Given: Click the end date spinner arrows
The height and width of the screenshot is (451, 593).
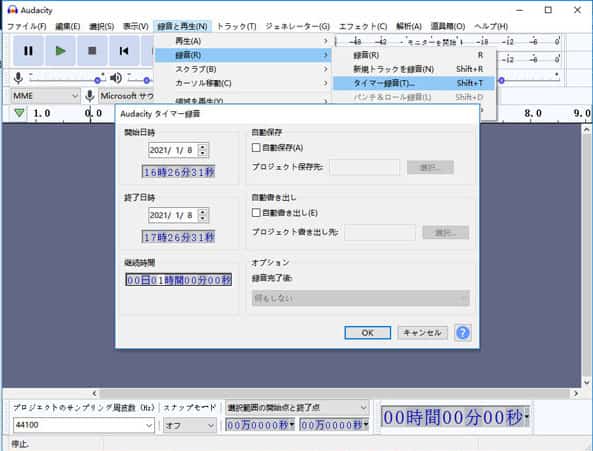Looking at the screenshot, I should [203, 215].
